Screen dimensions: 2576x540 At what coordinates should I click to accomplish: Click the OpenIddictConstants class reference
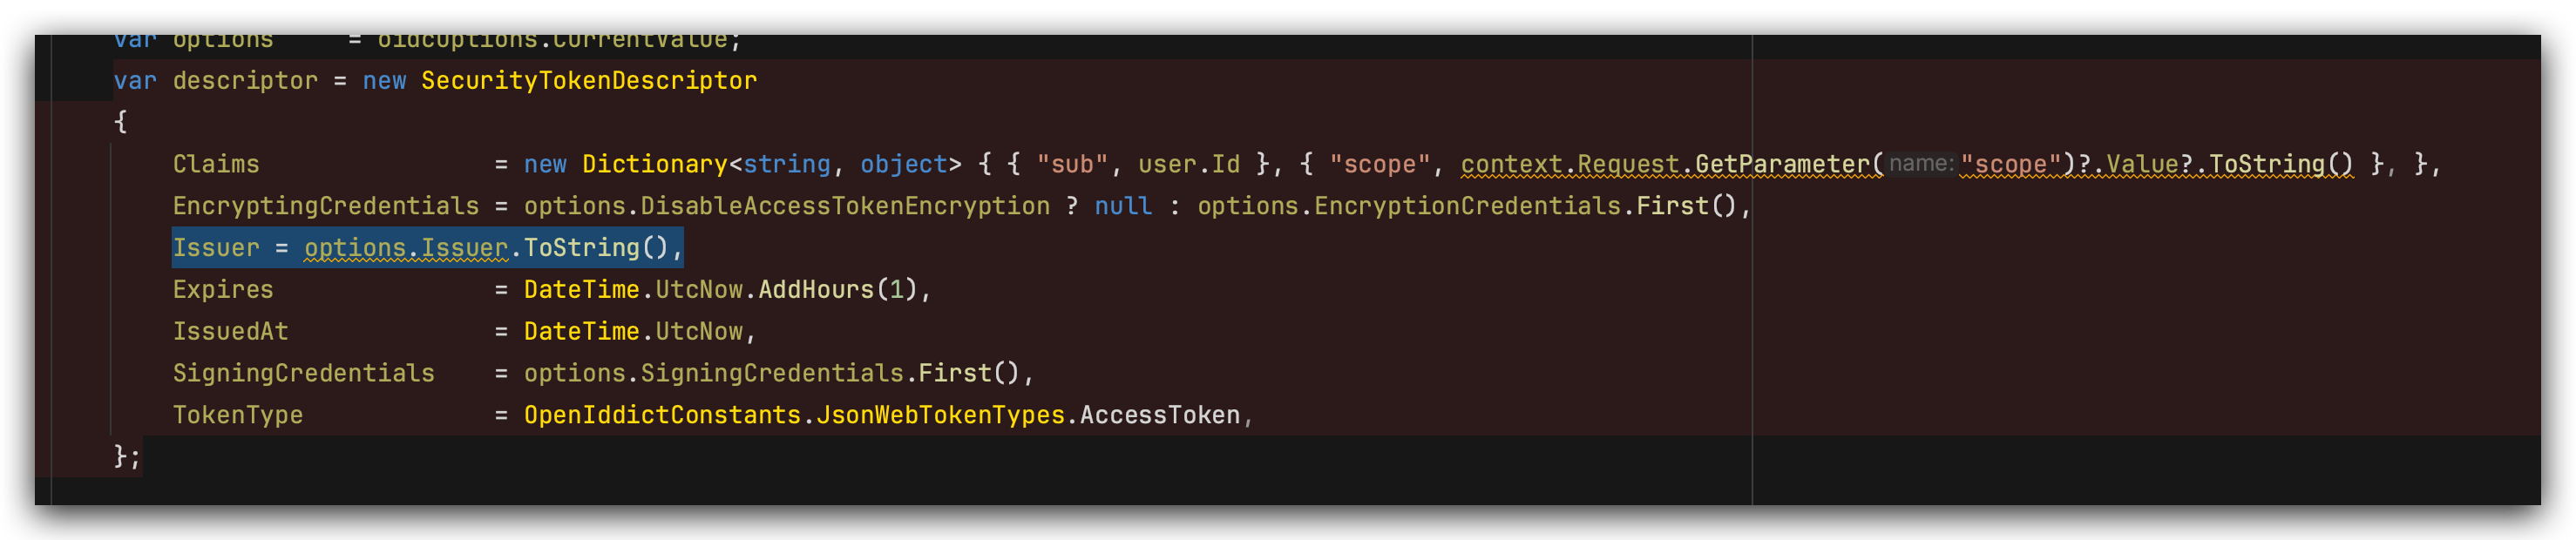[x=662, y=416]
